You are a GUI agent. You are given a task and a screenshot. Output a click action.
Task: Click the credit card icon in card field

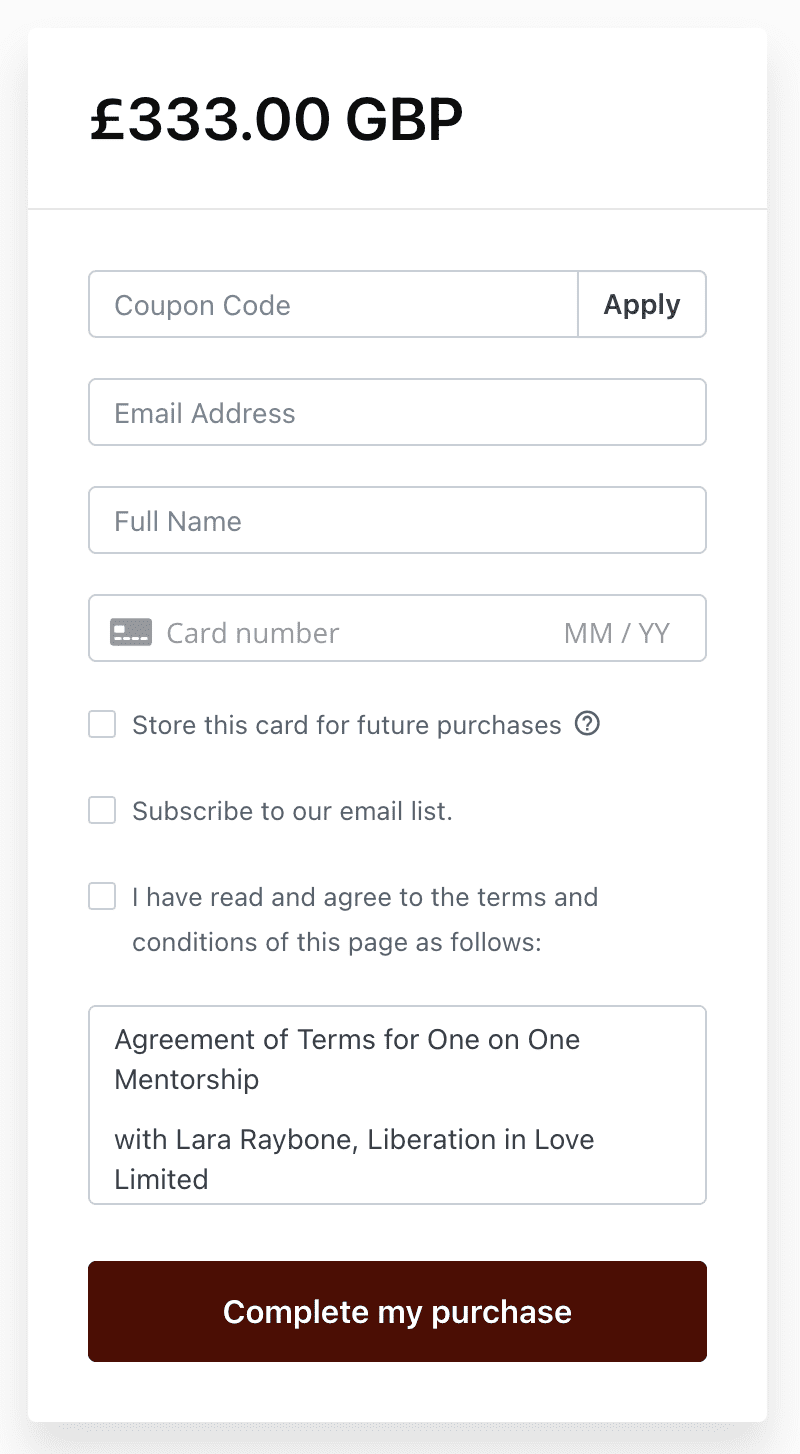[131, 632]
